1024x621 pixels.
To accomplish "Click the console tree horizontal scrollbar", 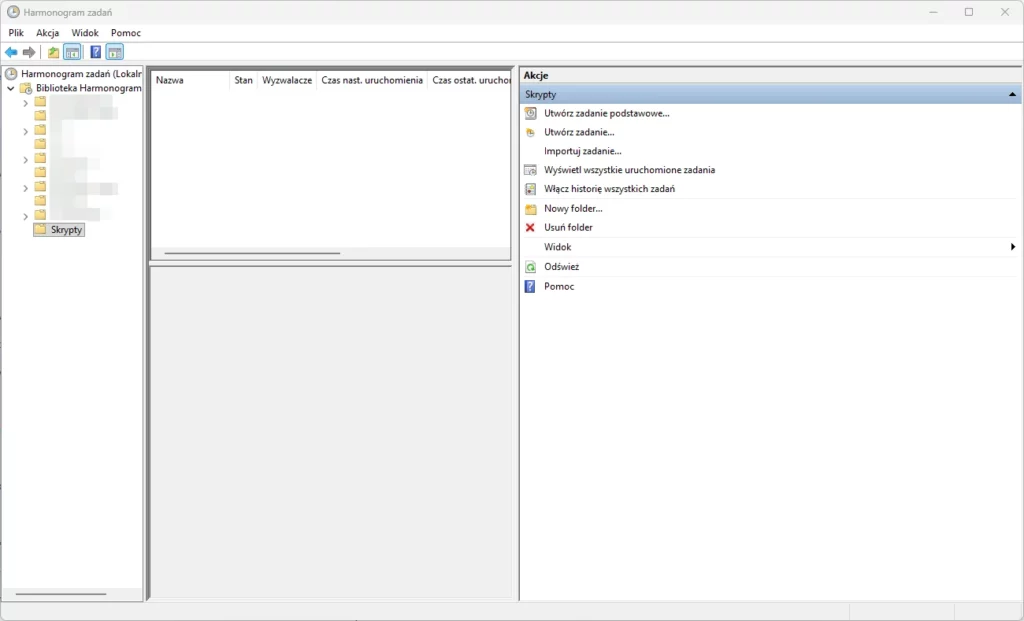I will tap(61, 594).
